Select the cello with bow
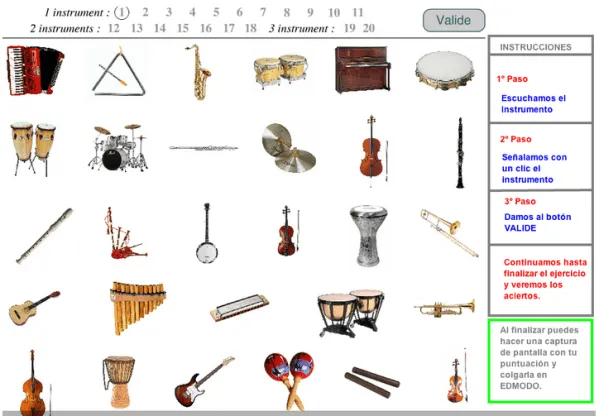Viewport: 599px width, 416px height. click(x=374, y=151)
